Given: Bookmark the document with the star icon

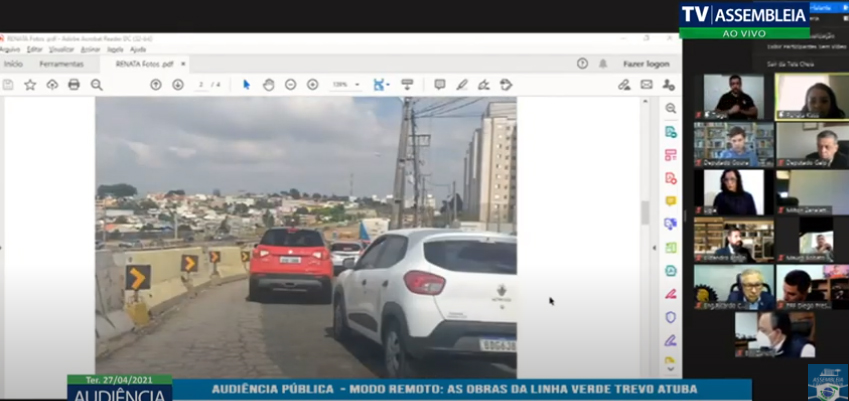Looking at the screenshot, I should (x=30, y=85).
